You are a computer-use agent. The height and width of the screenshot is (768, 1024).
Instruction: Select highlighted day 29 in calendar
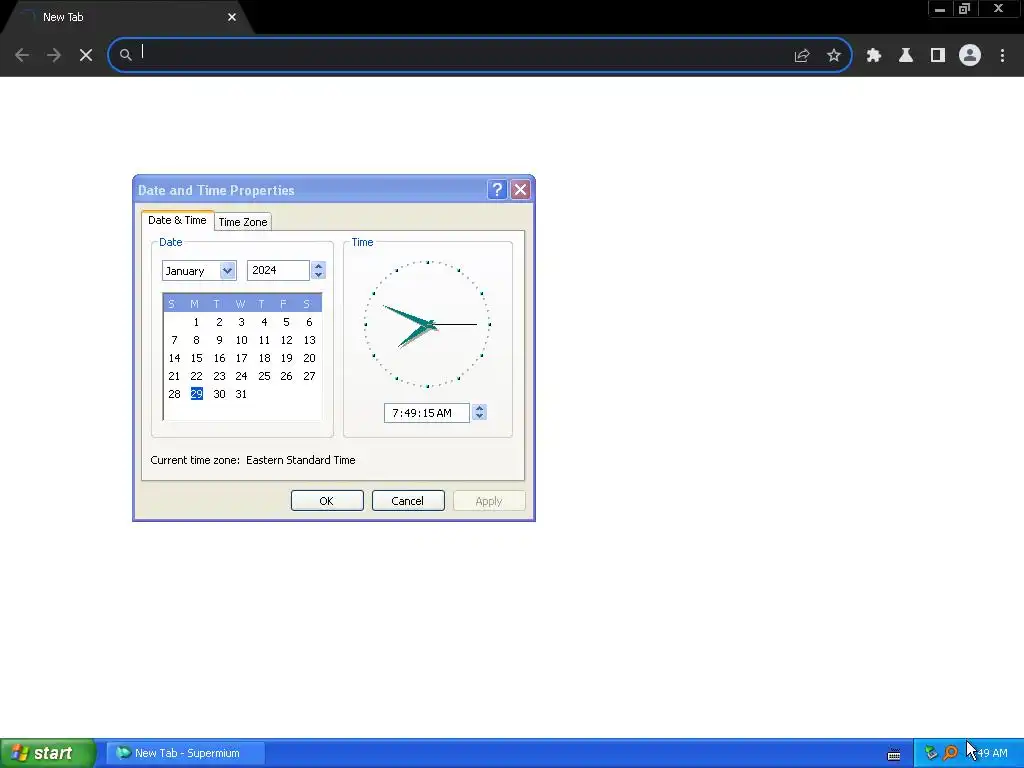pos(197,394)
